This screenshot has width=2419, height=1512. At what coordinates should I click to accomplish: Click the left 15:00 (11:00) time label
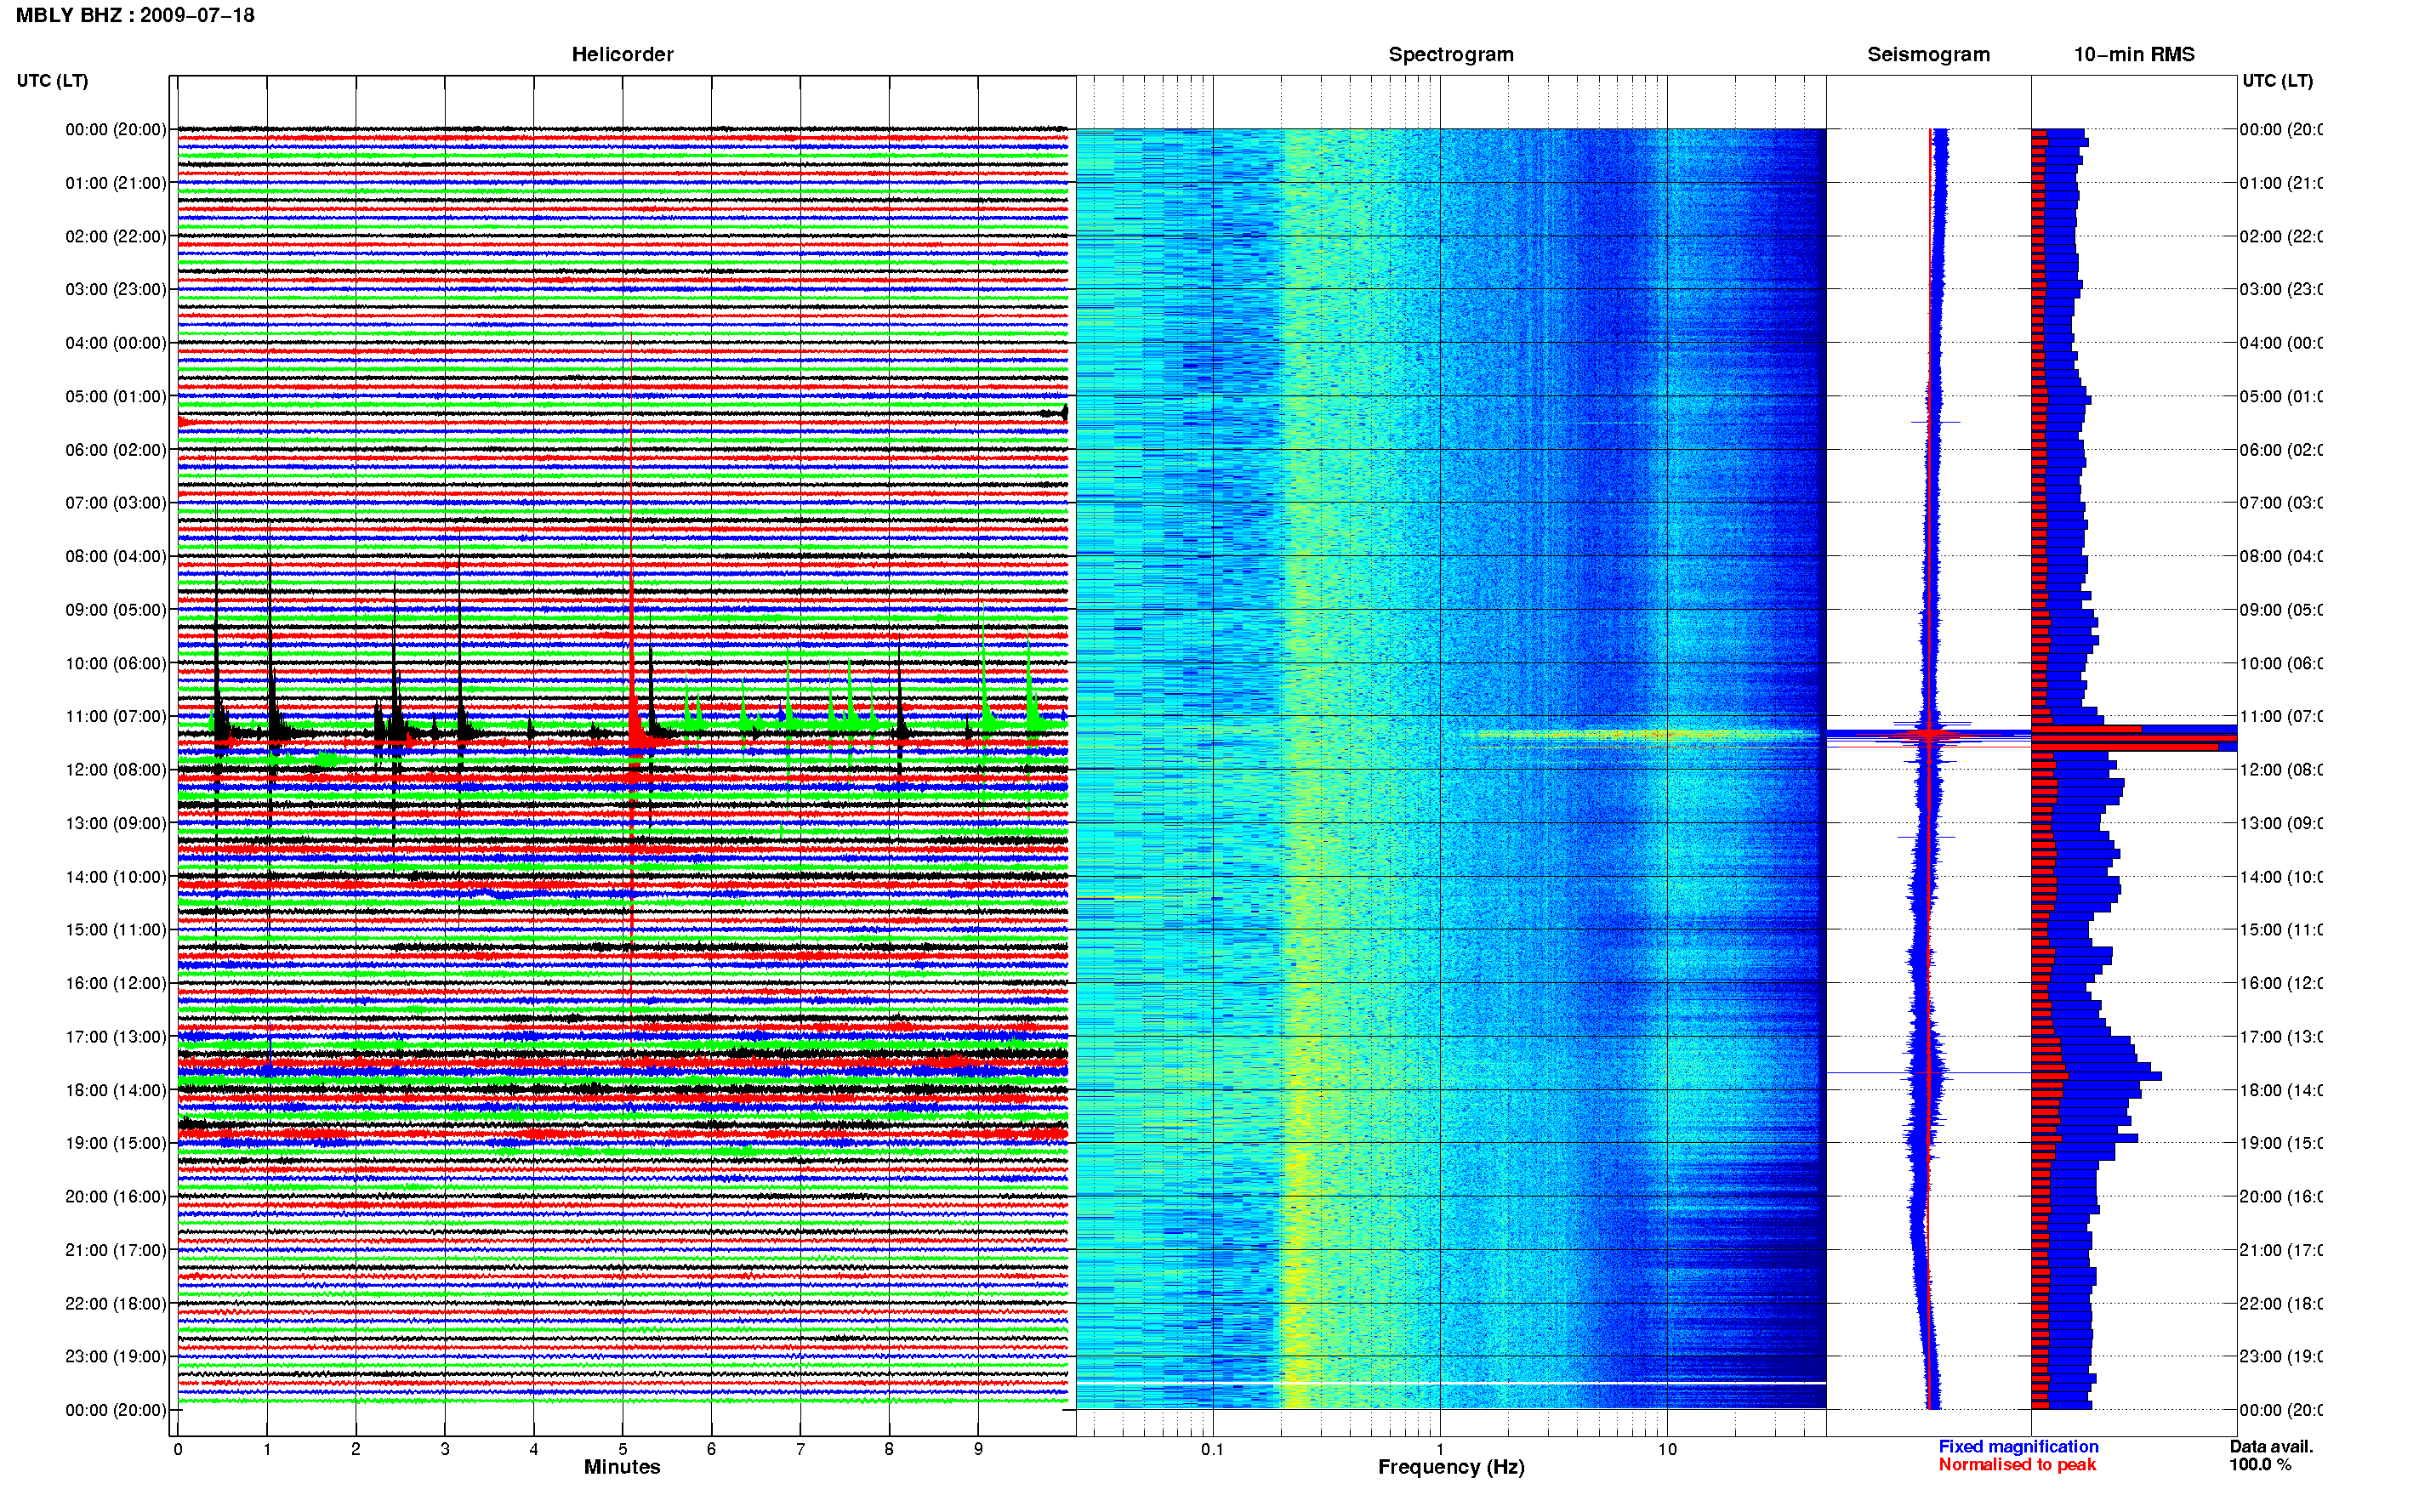pos(116,929)
